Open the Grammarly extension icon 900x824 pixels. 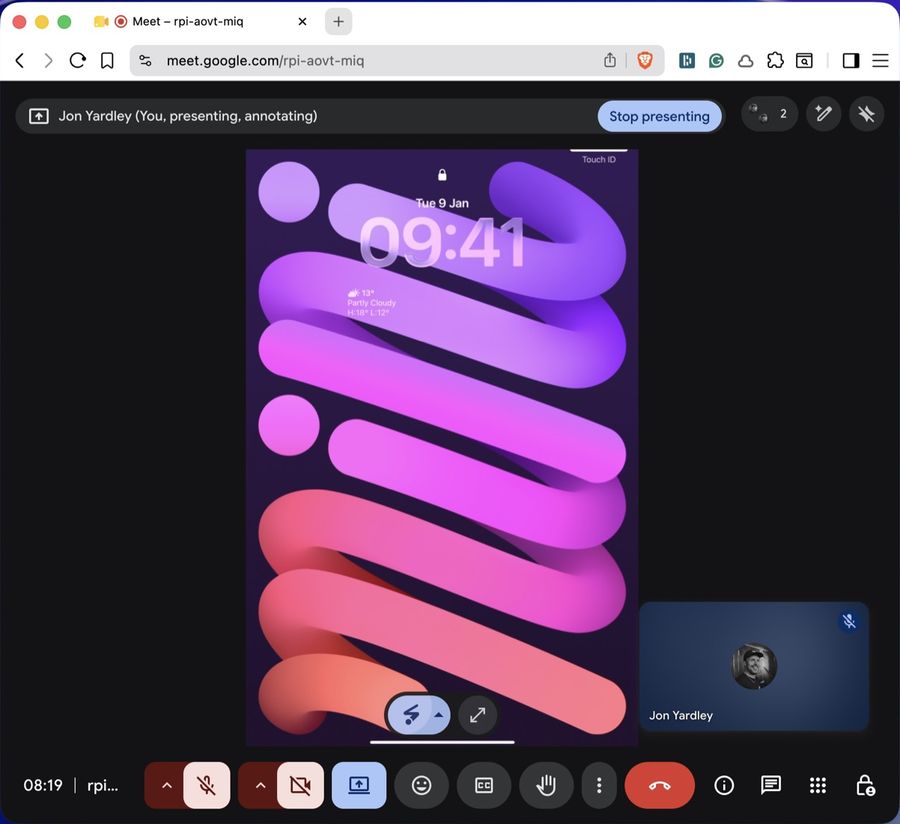tap(716, 60)
